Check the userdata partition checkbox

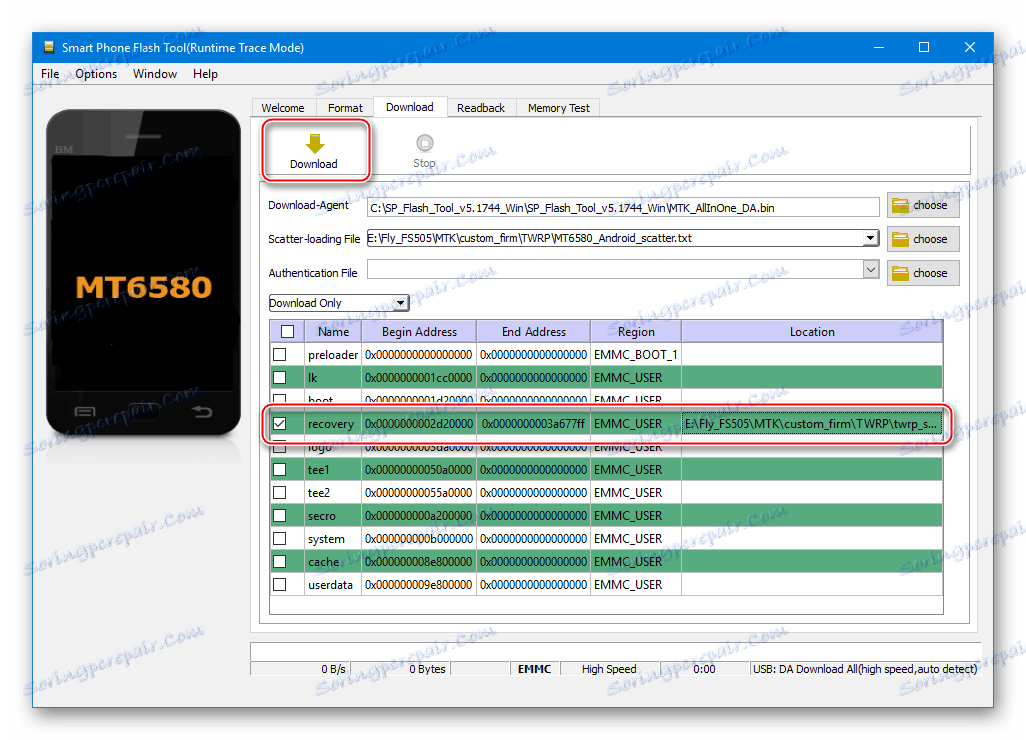[x=280, y=584]
